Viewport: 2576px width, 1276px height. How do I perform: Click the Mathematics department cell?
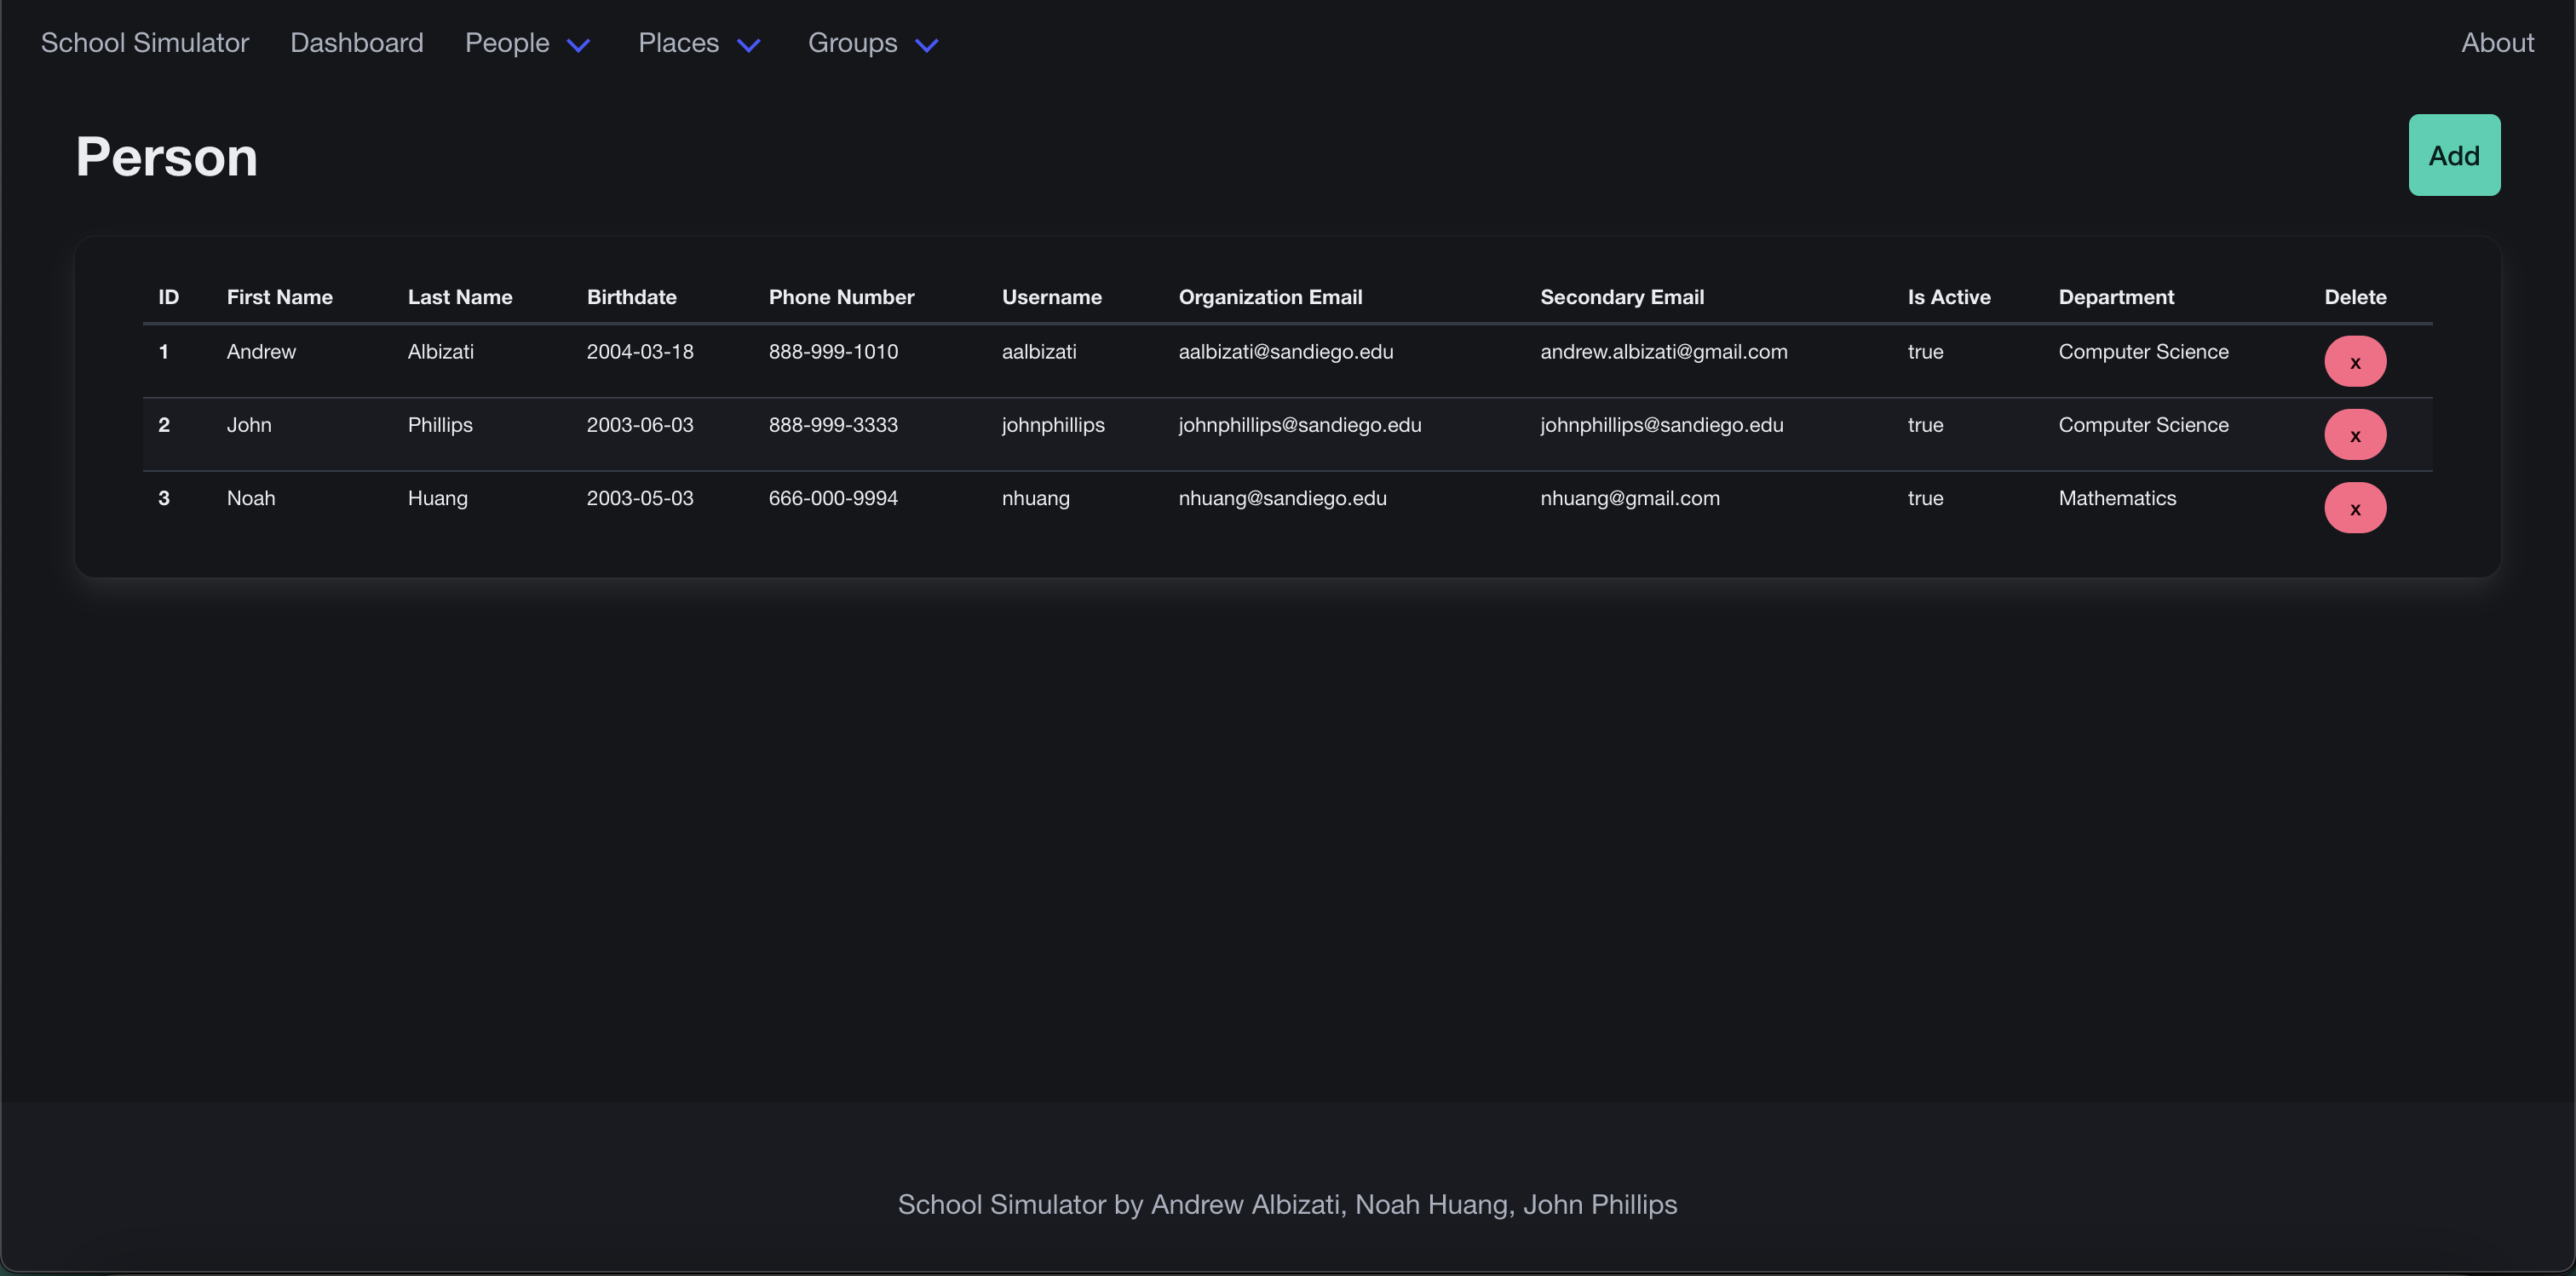click(2116, 498)
